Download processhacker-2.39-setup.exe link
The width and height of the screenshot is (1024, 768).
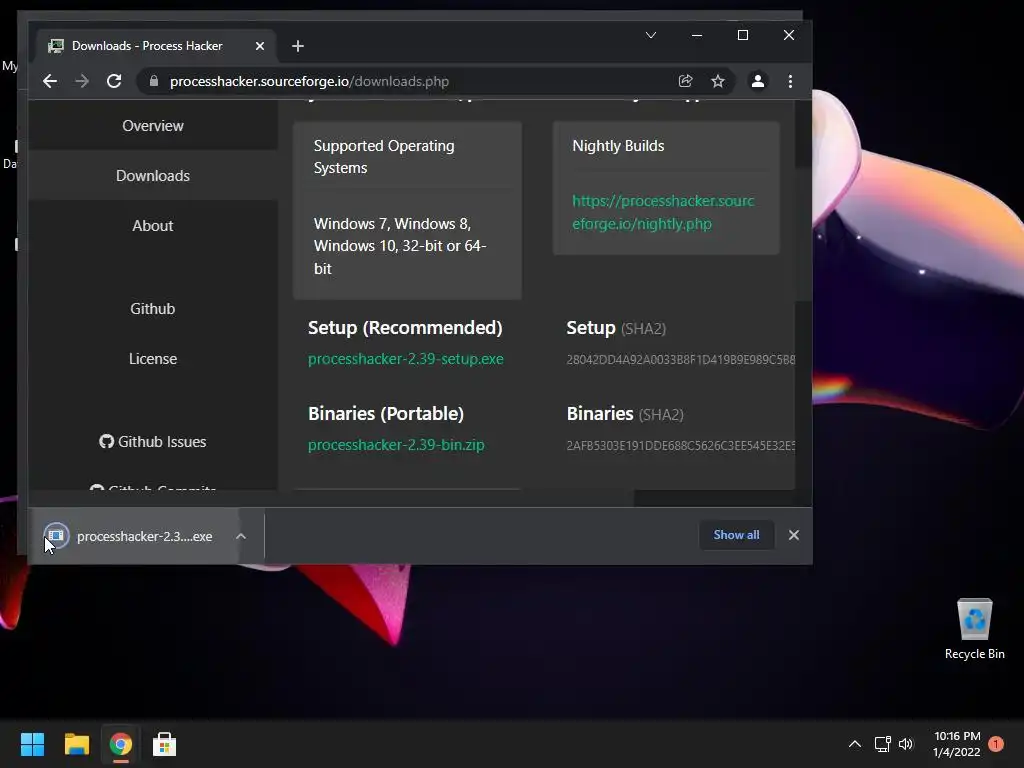(406, 359)
